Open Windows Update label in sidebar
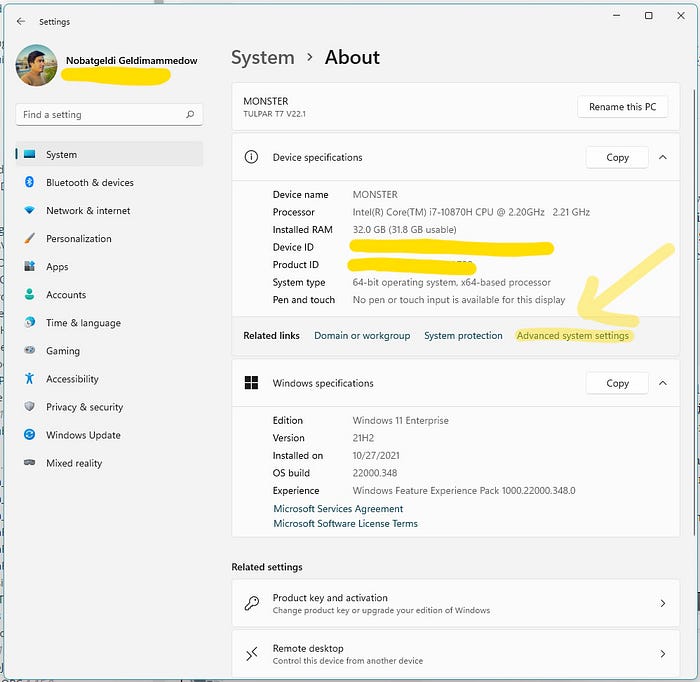This screenshot has height=682, width=700. [83, 435]
